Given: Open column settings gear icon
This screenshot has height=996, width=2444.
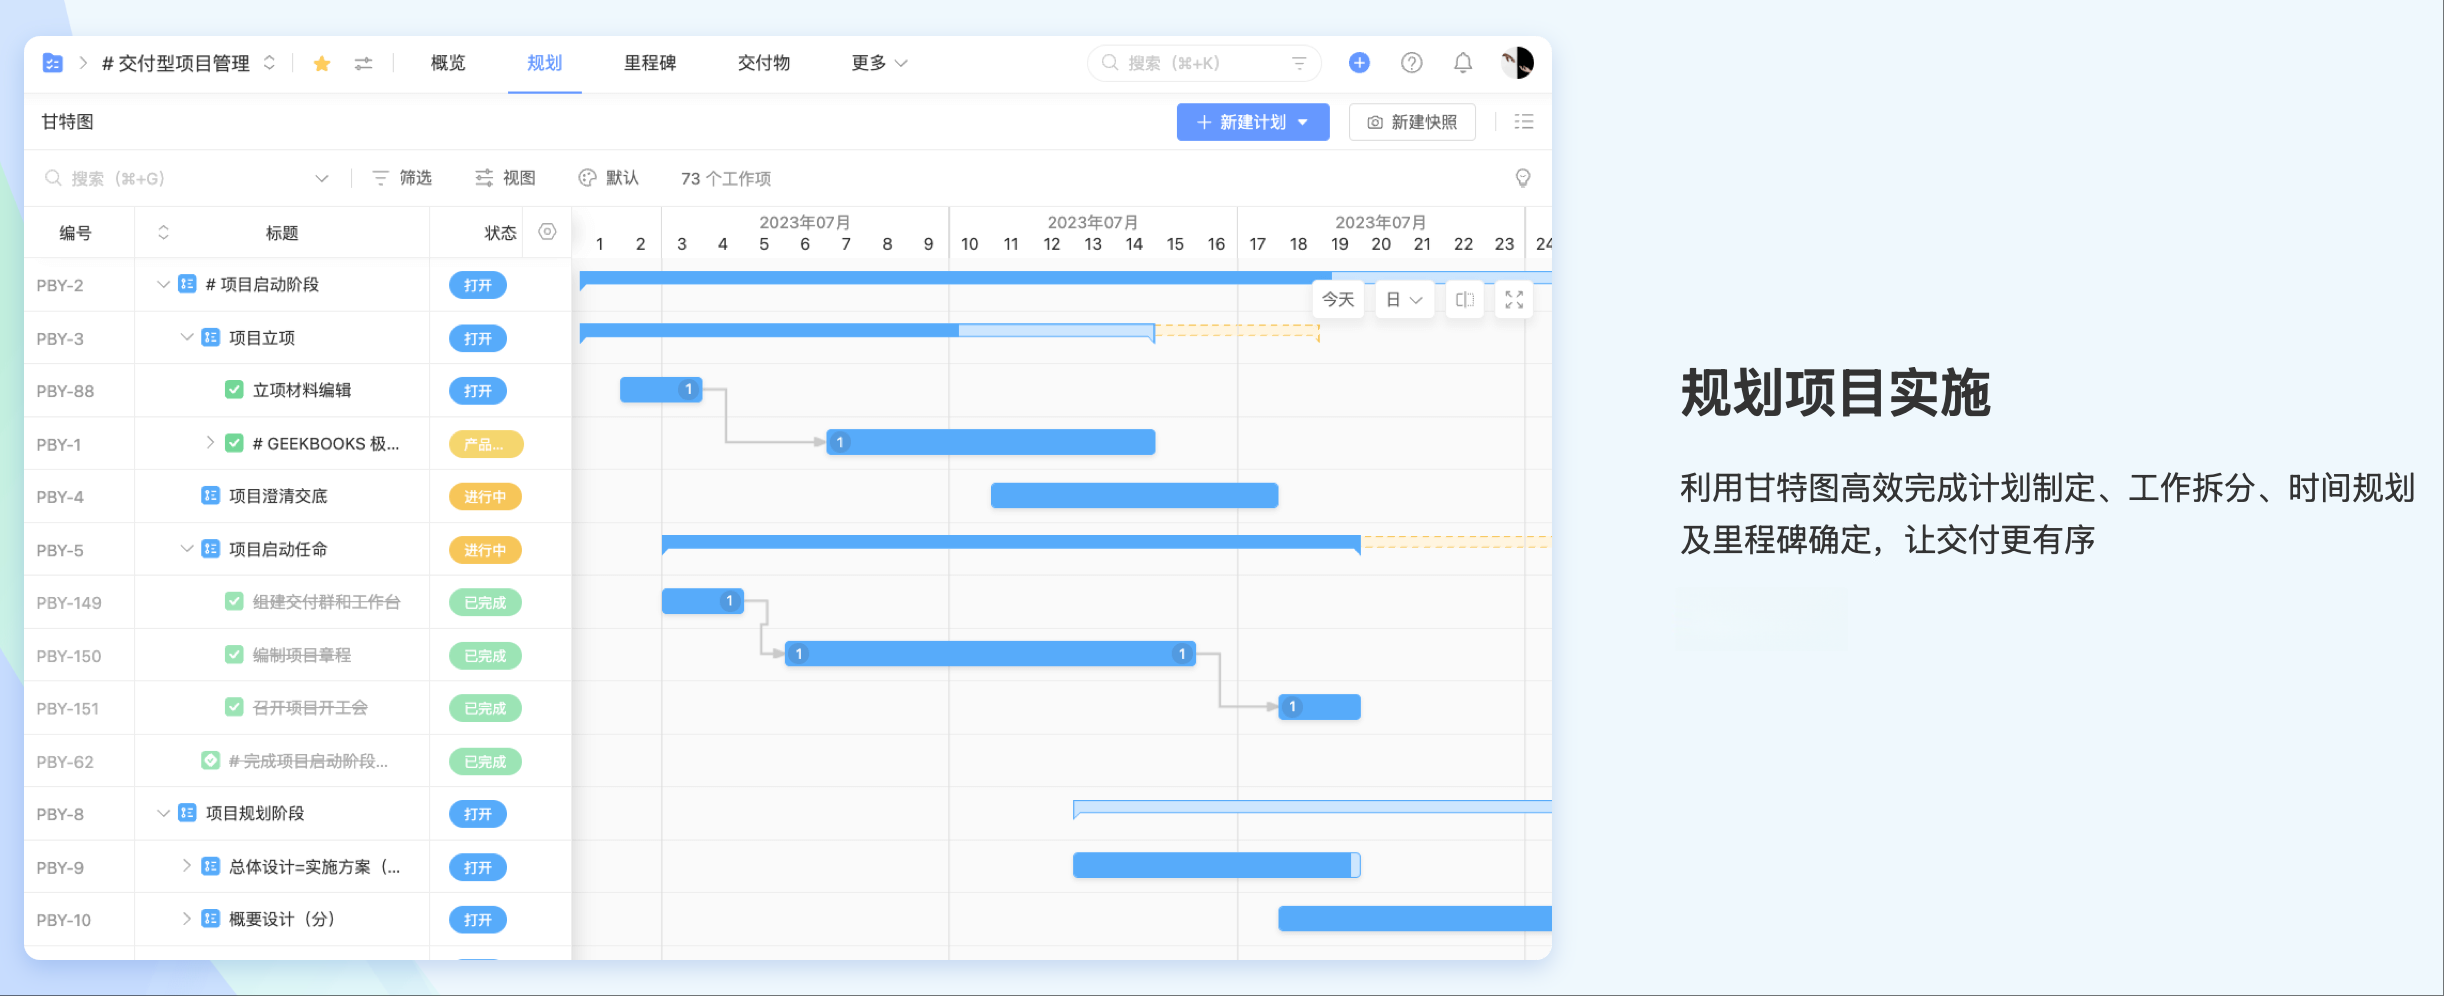Looking at the screenshot, I should click(x=547, y=232).
